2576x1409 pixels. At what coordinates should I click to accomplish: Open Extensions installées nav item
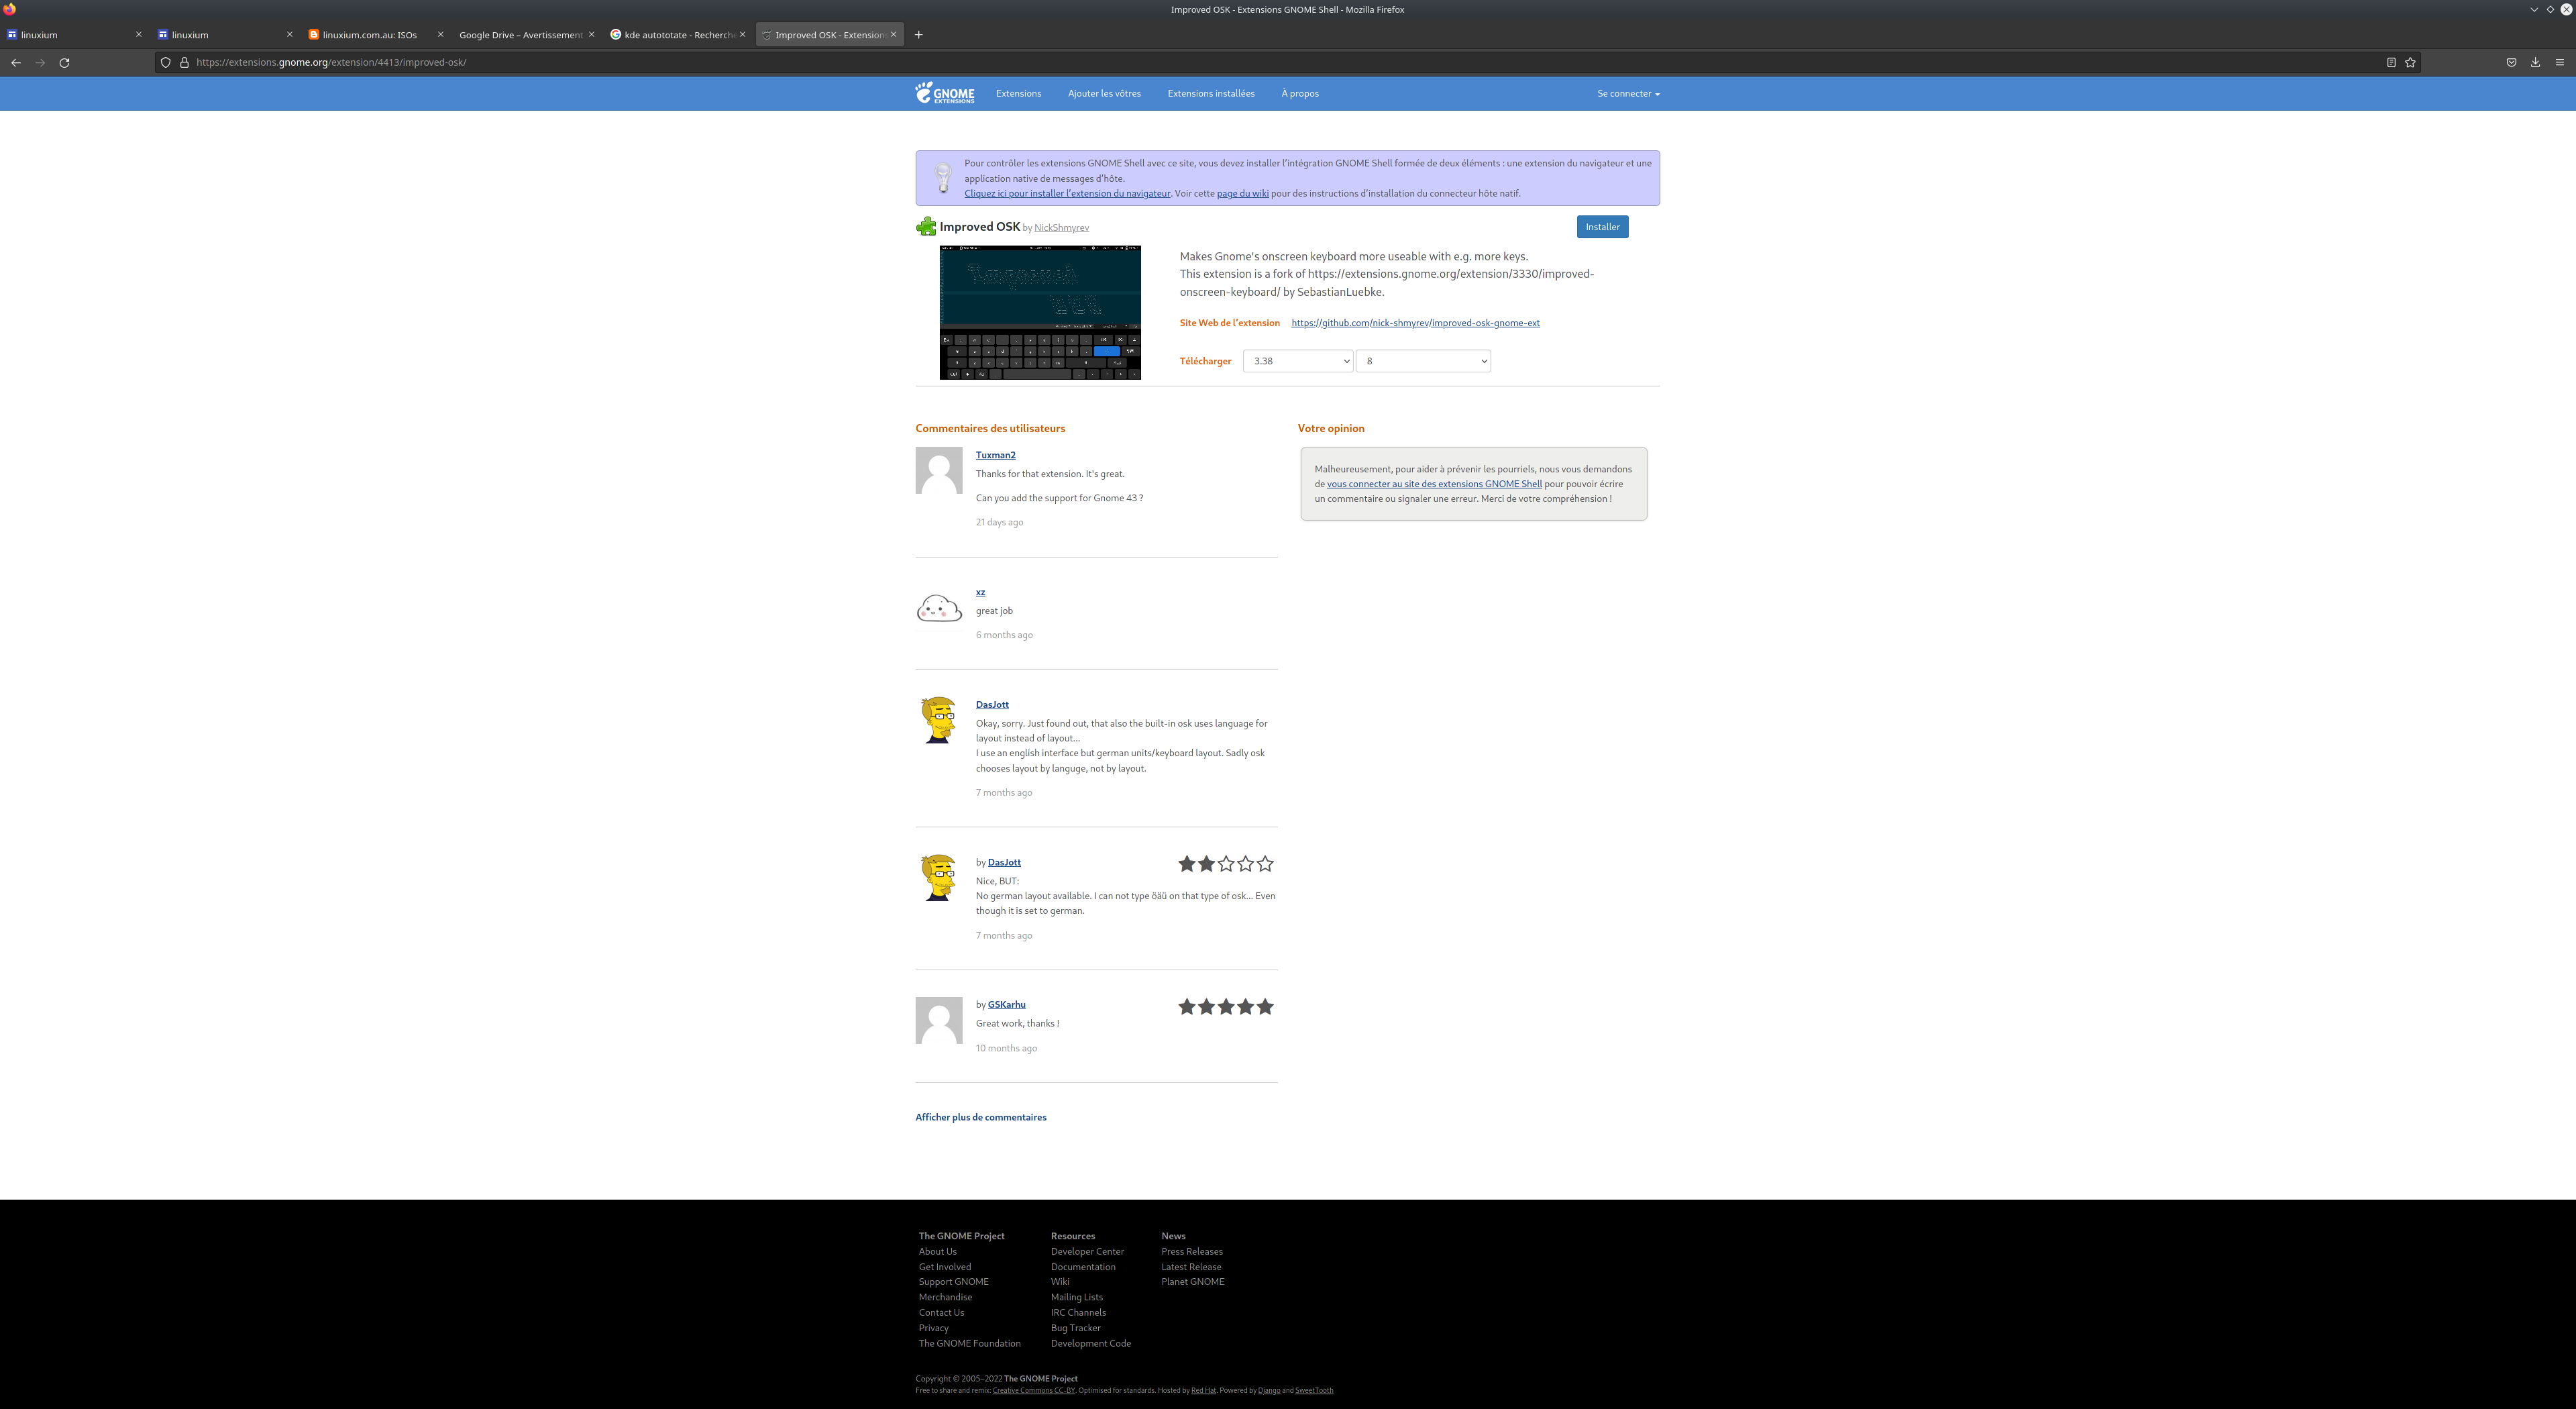(x=1211, y=93)
